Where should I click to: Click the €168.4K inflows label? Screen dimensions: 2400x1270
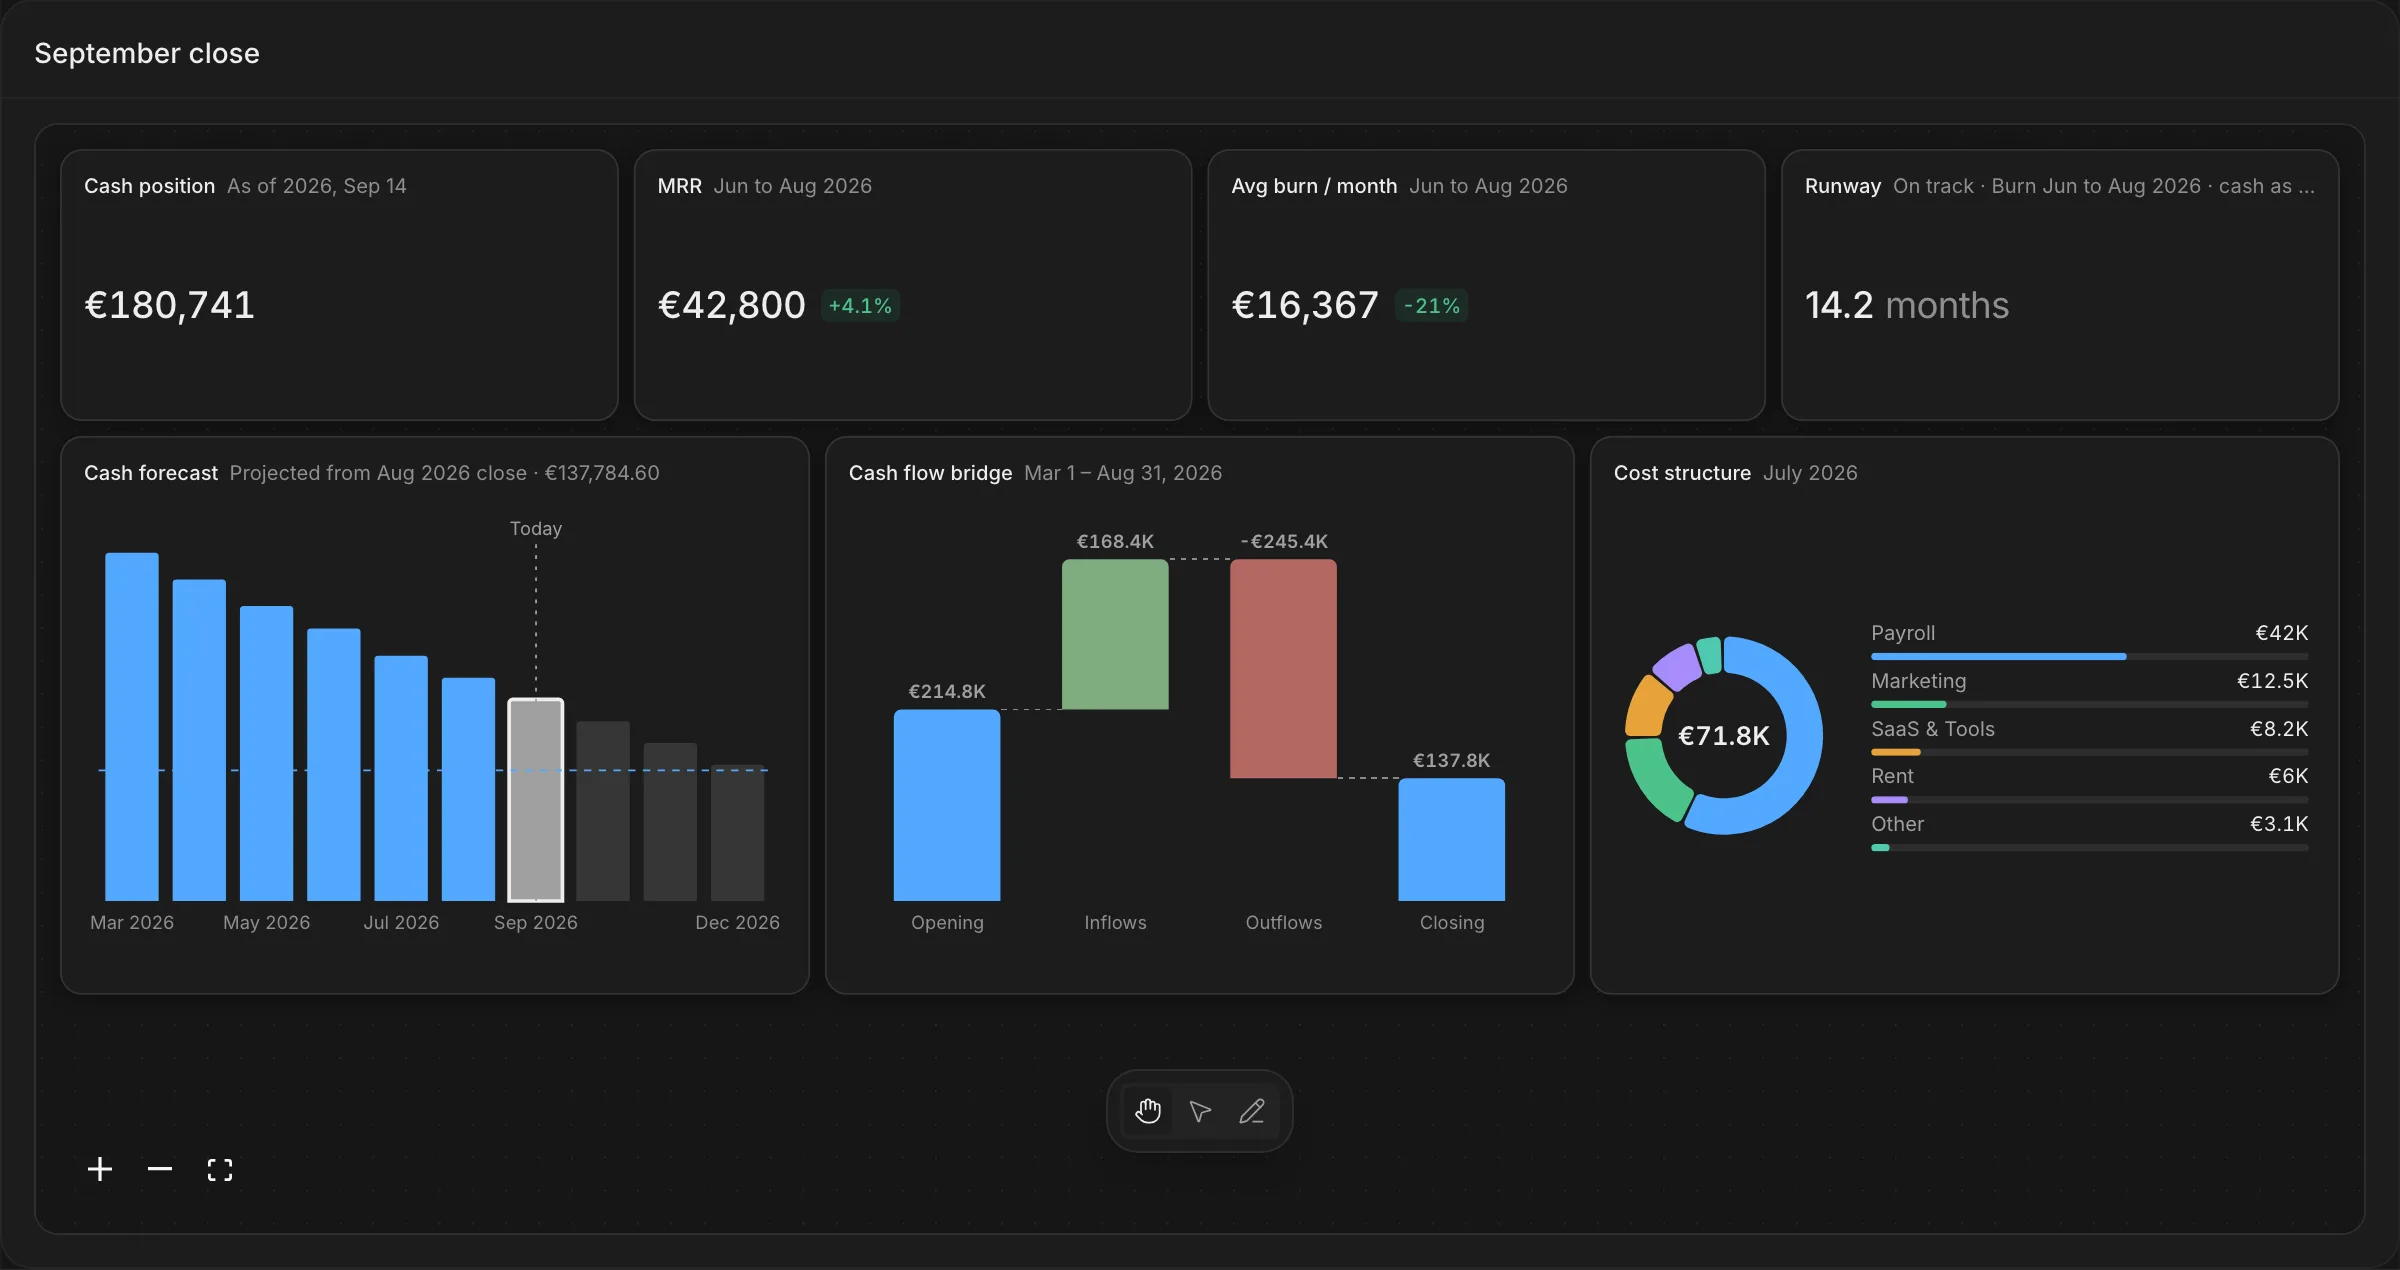[x=1115, y=542]
